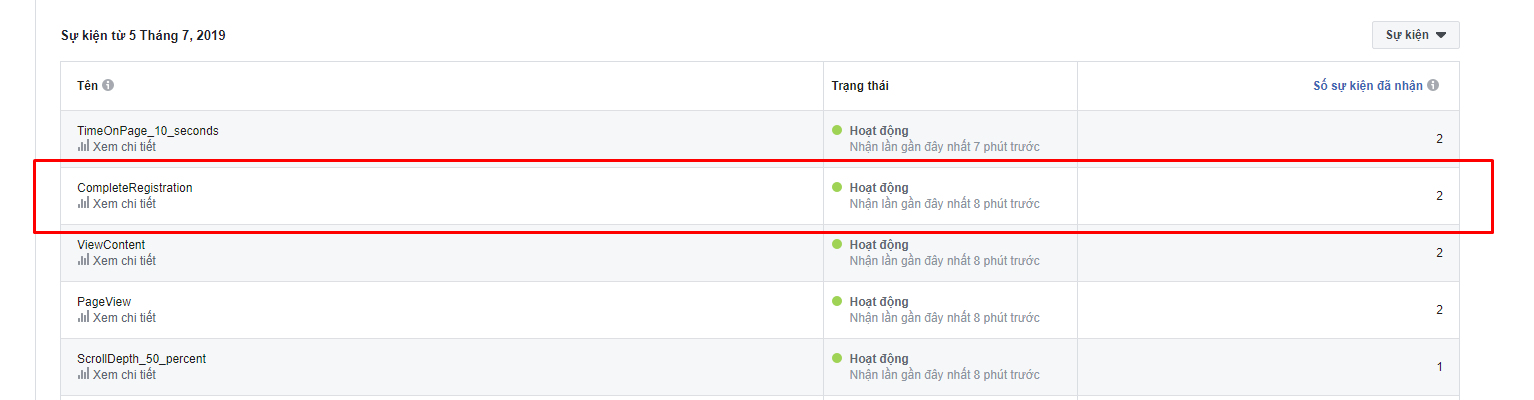The width and height of the screenshot is (1534, 400).
Task: Open Xem chi tiết under TimeOnPage_10_seconds
Action: coord(124,147)
